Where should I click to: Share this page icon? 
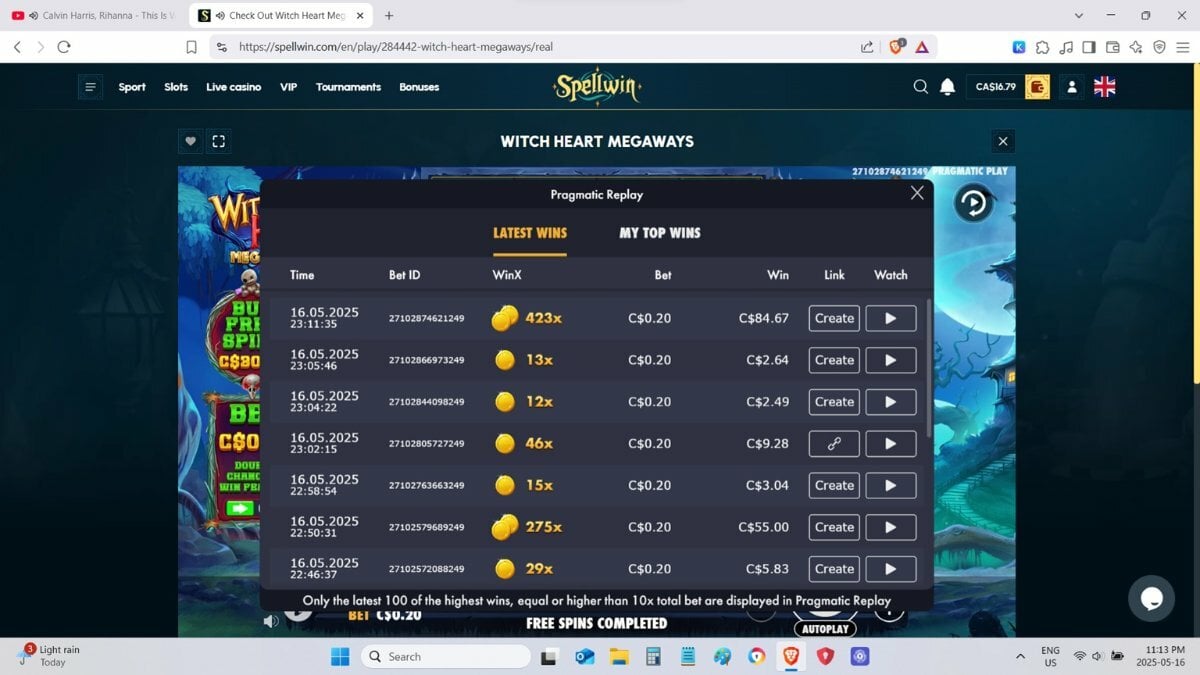pyautogui.click(x=867, y=46)
